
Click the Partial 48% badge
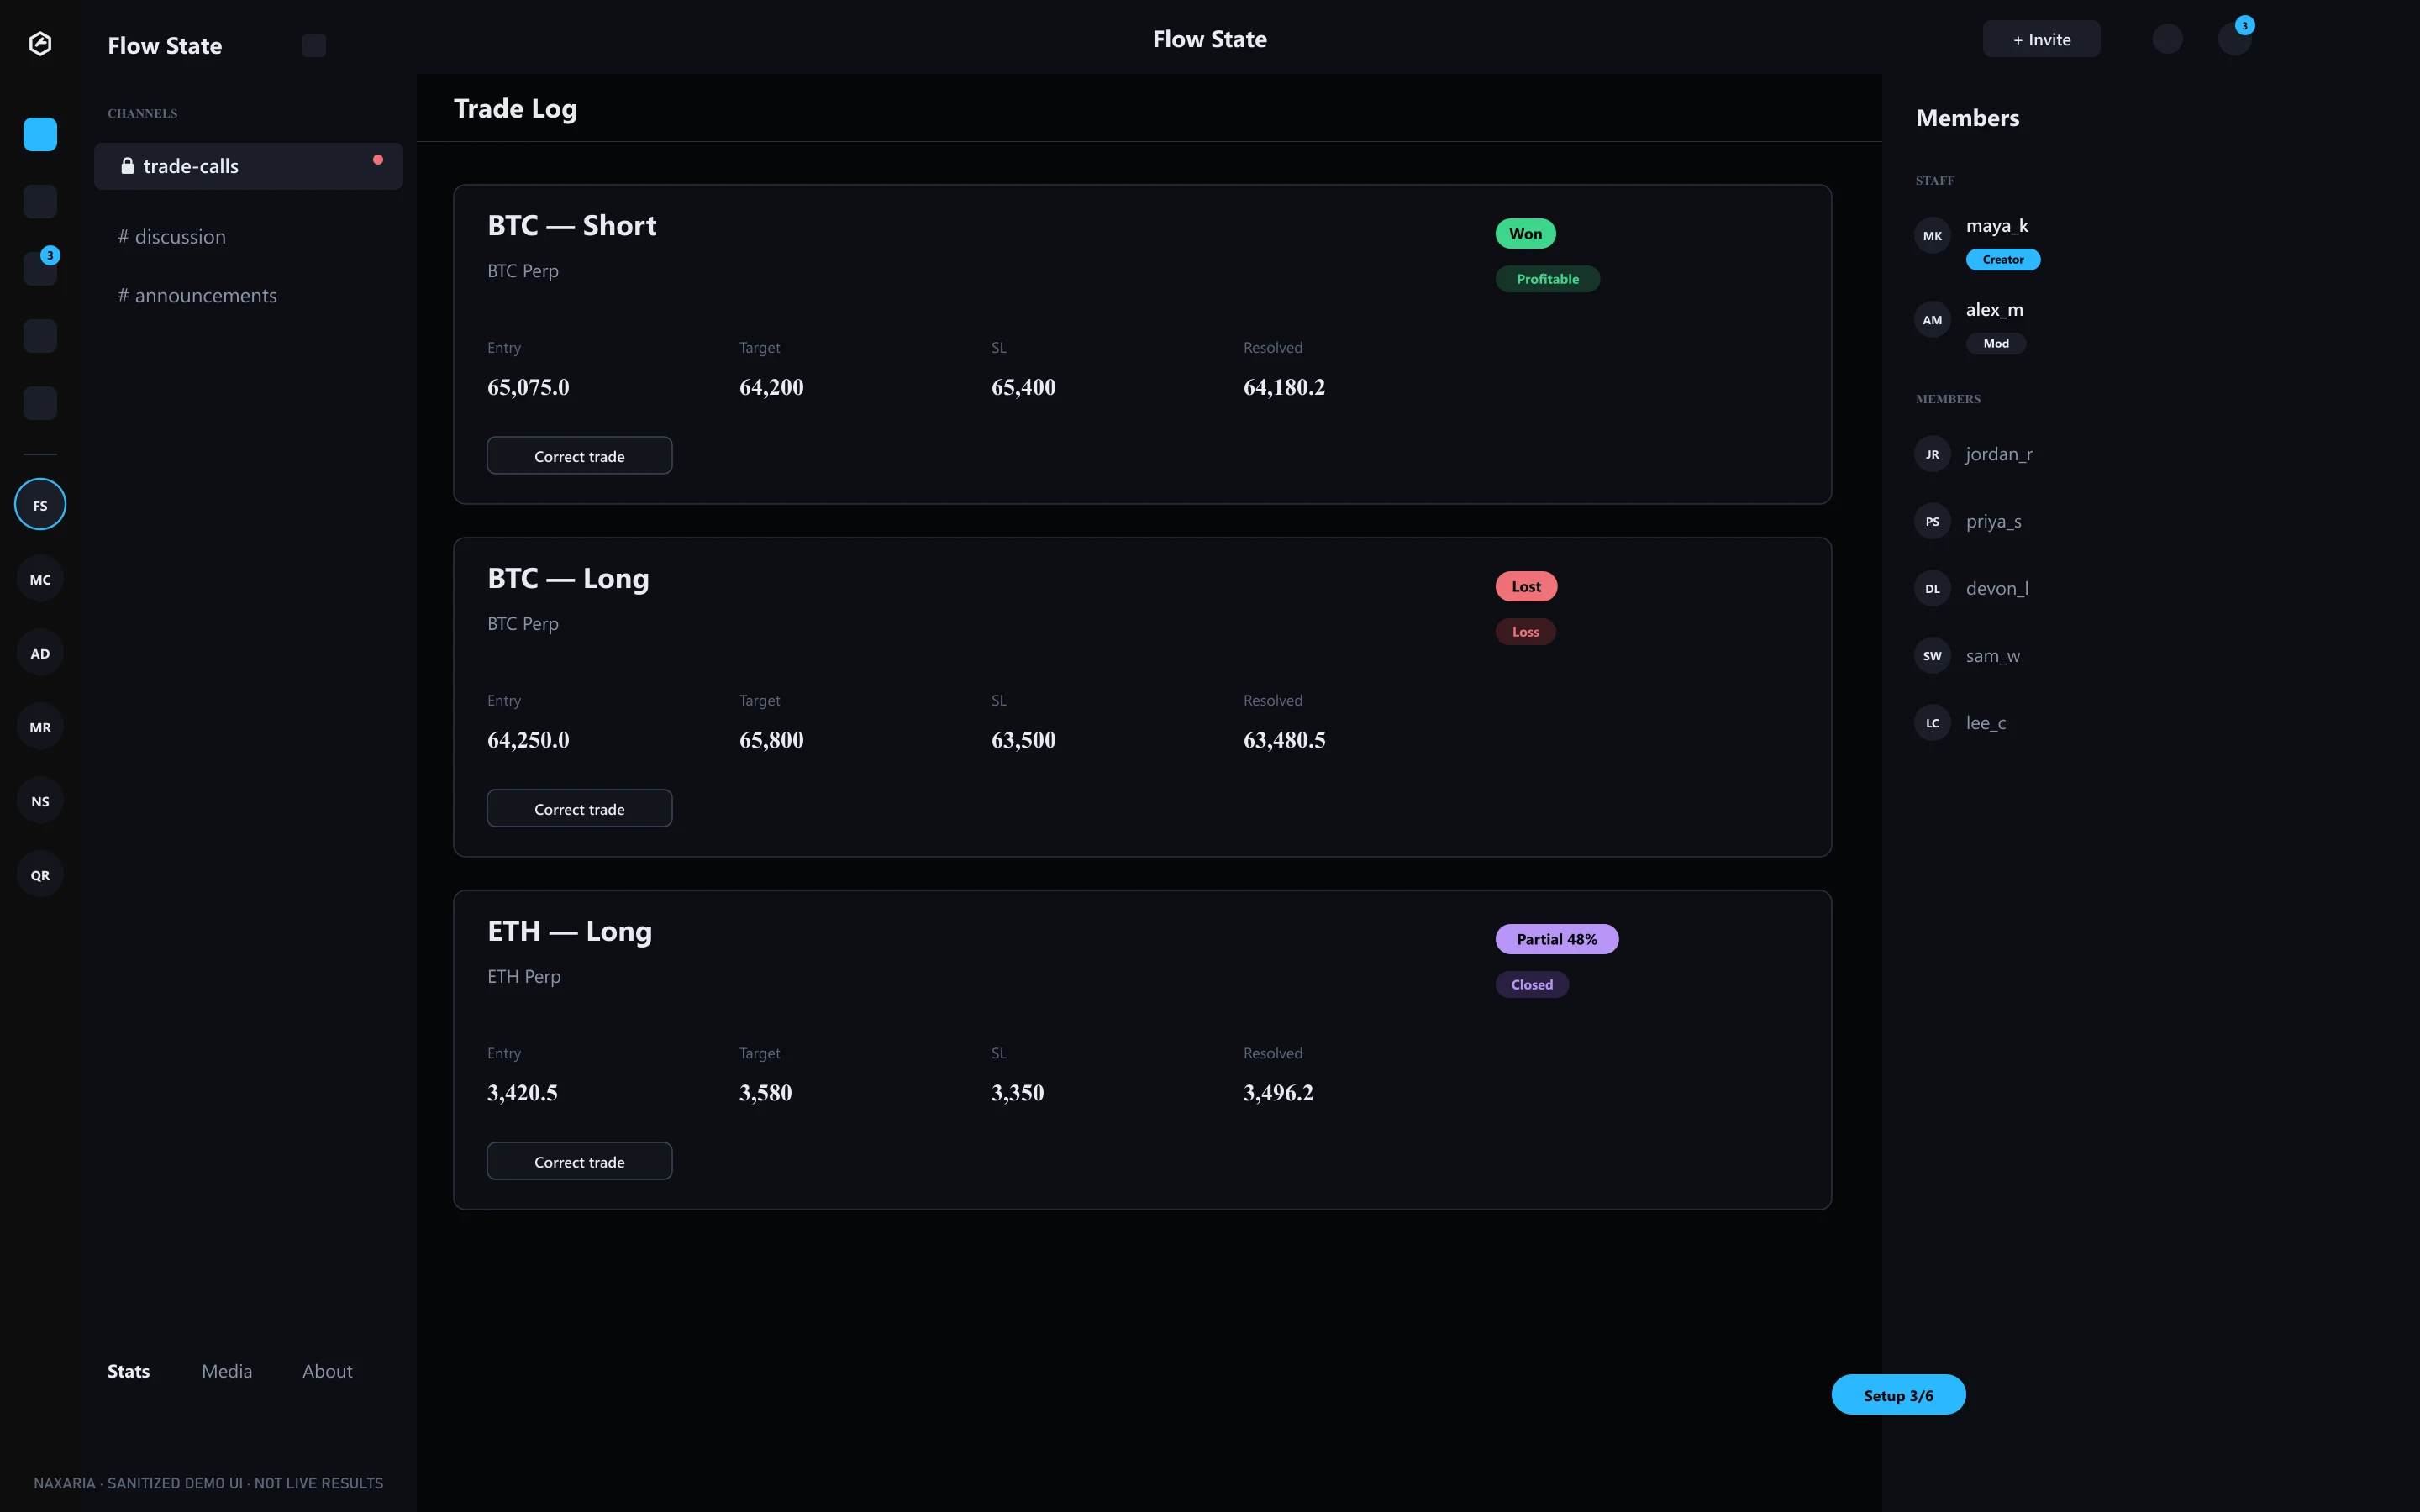coord(1556,939)
